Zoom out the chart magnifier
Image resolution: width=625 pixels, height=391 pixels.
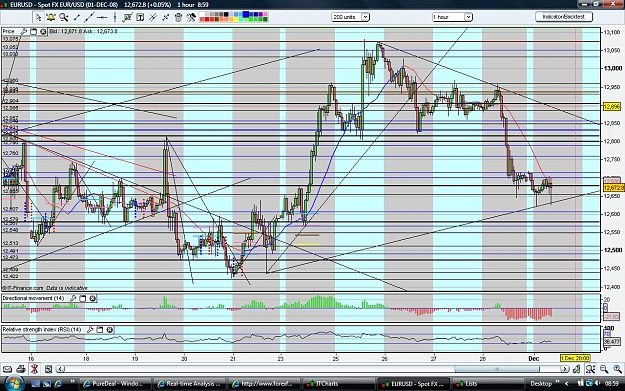[x=604, y=369]
